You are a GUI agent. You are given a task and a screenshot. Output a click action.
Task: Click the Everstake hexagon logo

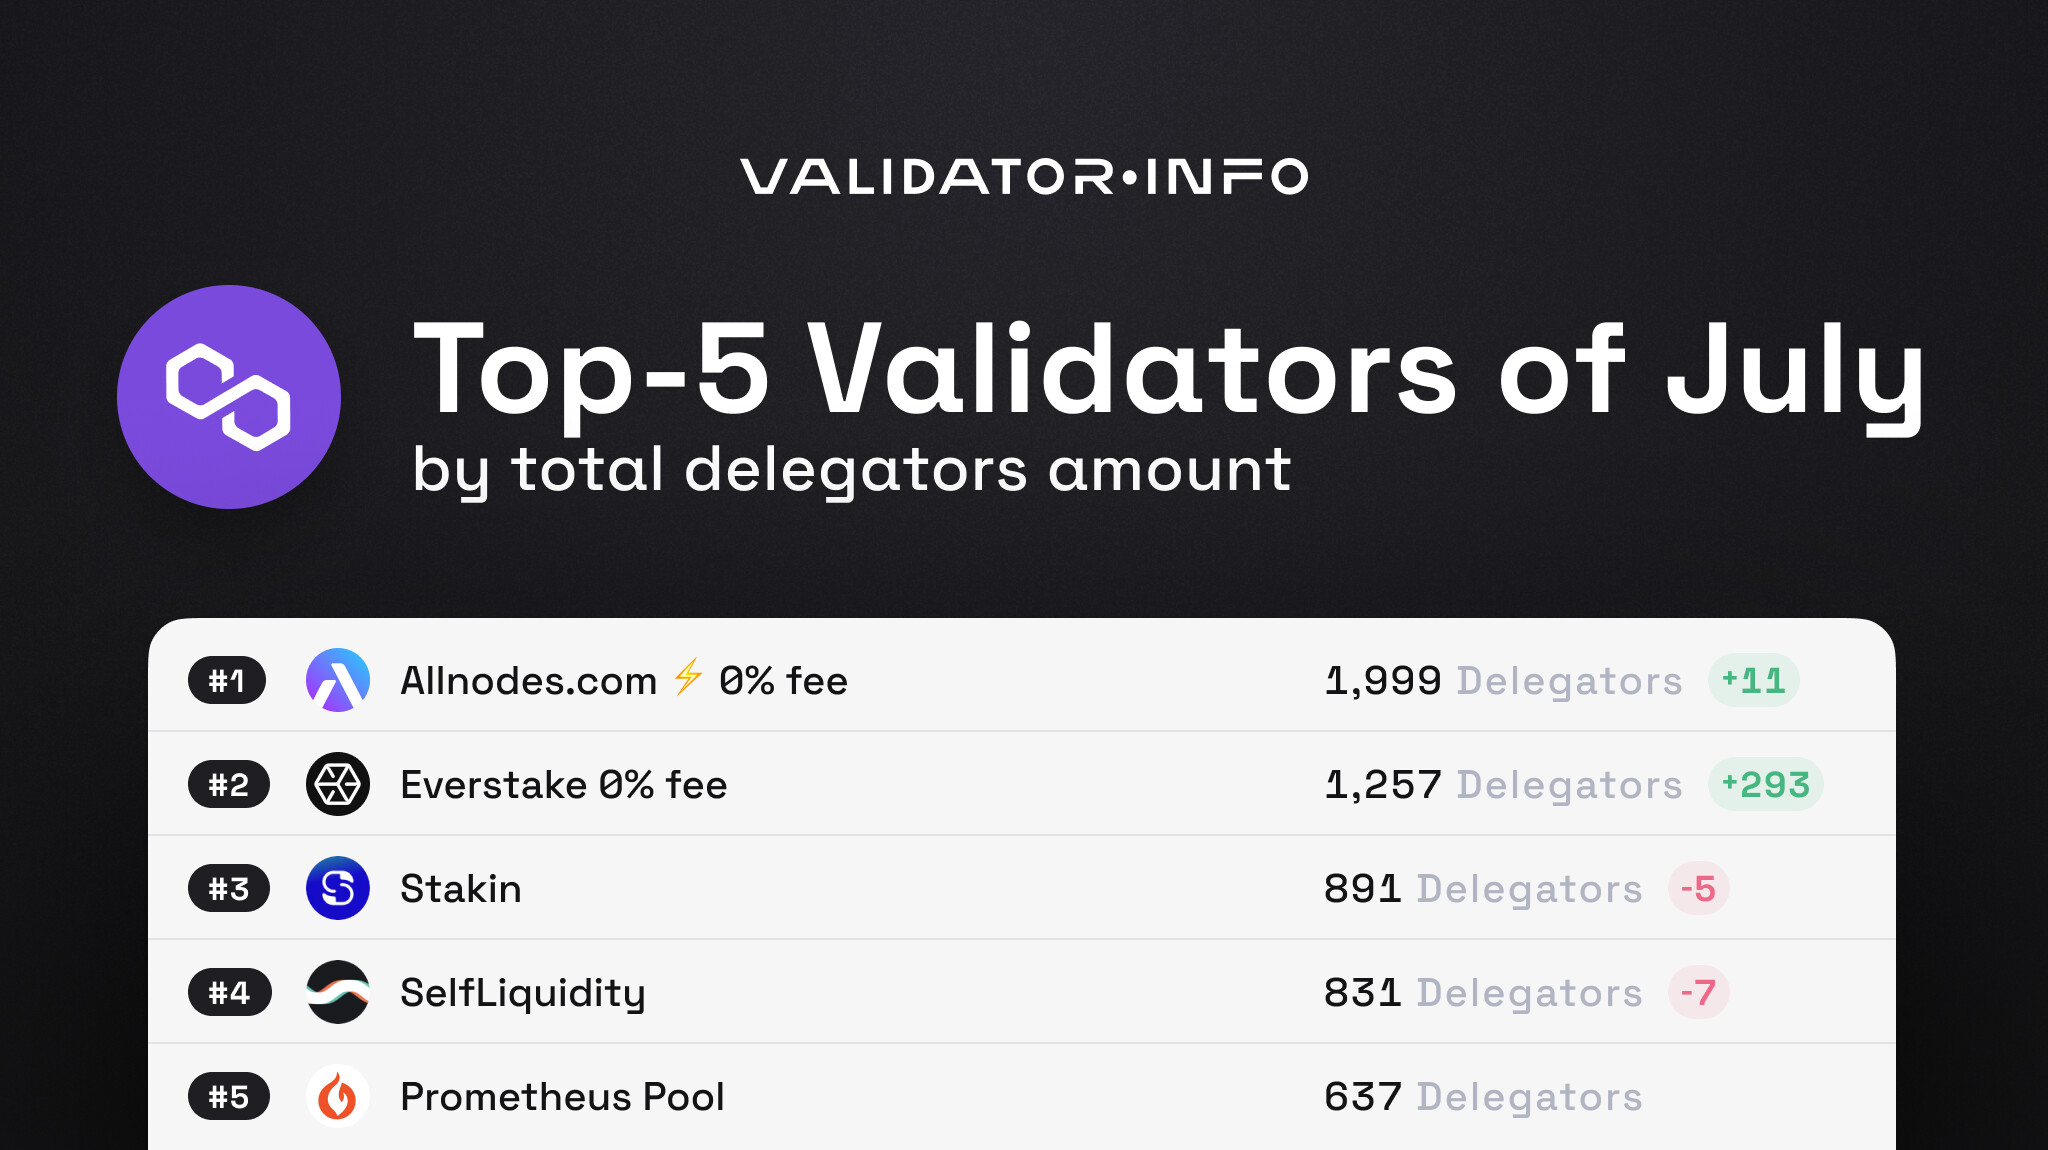tap(338, 784)
